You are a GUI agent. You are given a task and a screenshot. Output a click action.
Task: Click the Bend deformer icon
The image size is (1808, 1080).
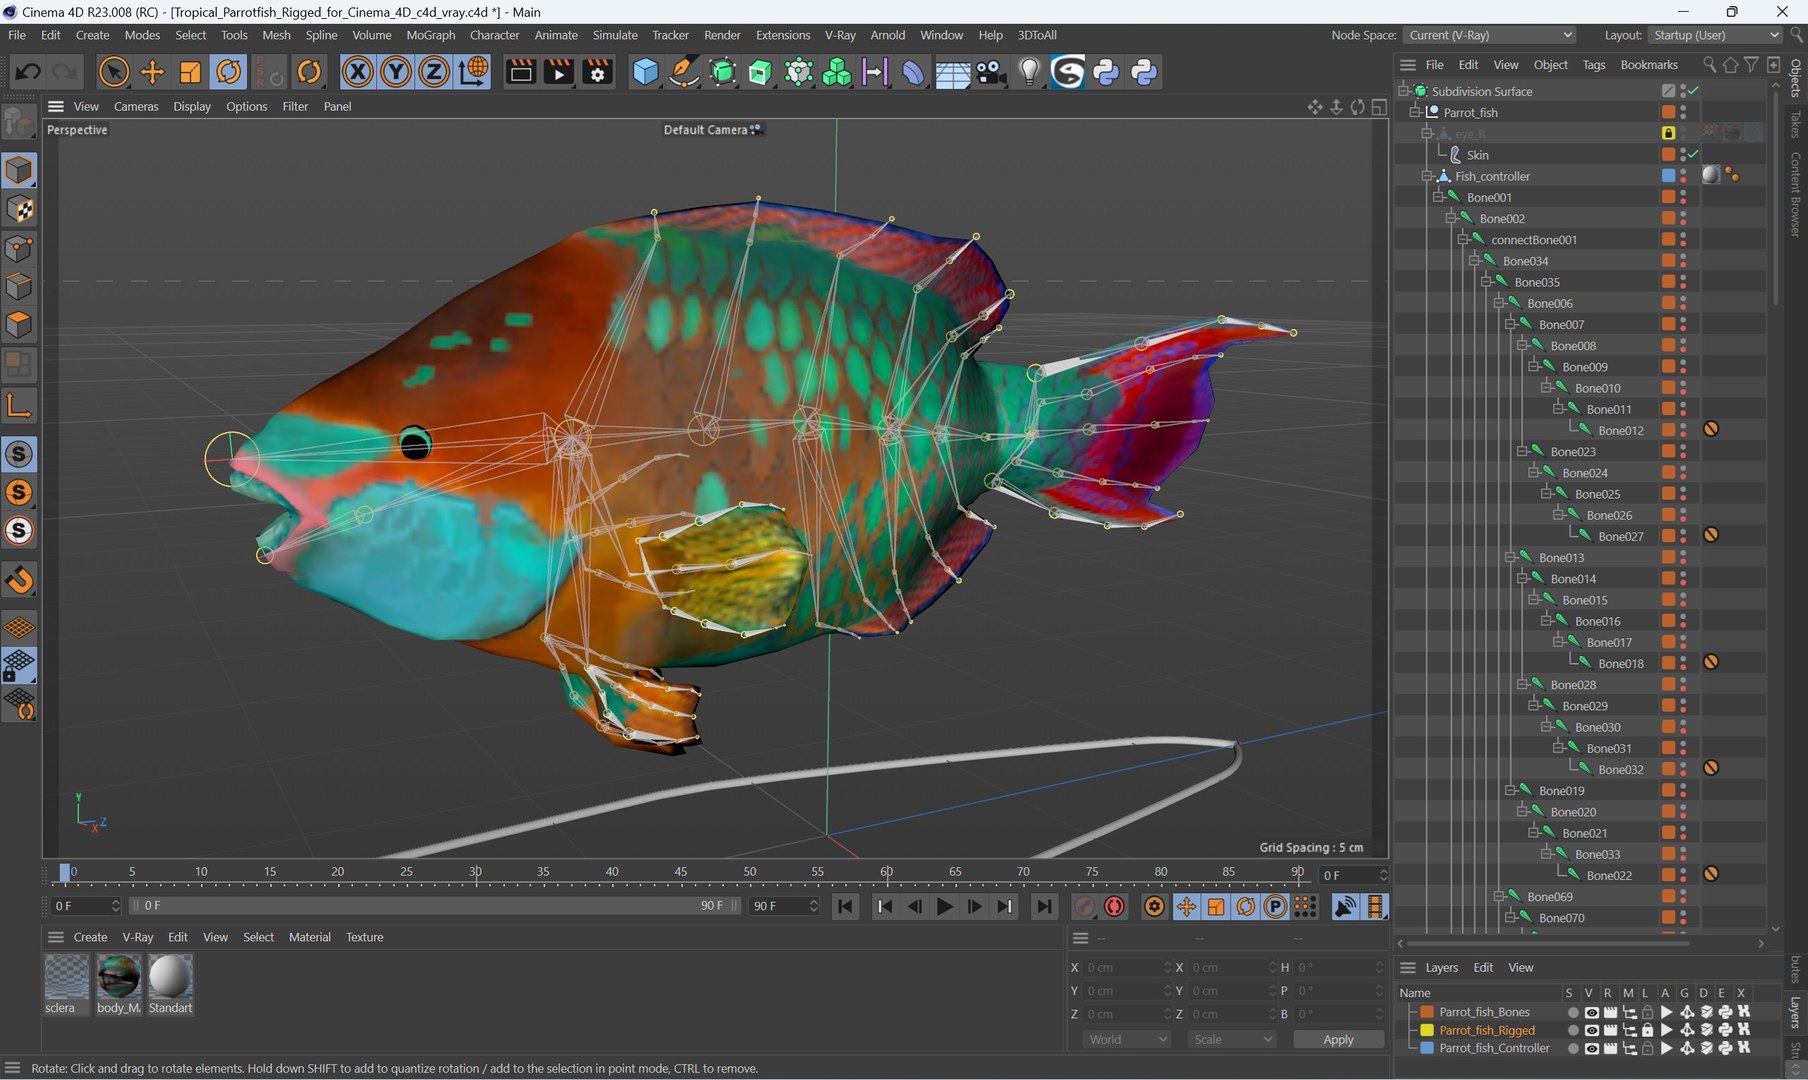pyautogui.click(x=914, y=72)
